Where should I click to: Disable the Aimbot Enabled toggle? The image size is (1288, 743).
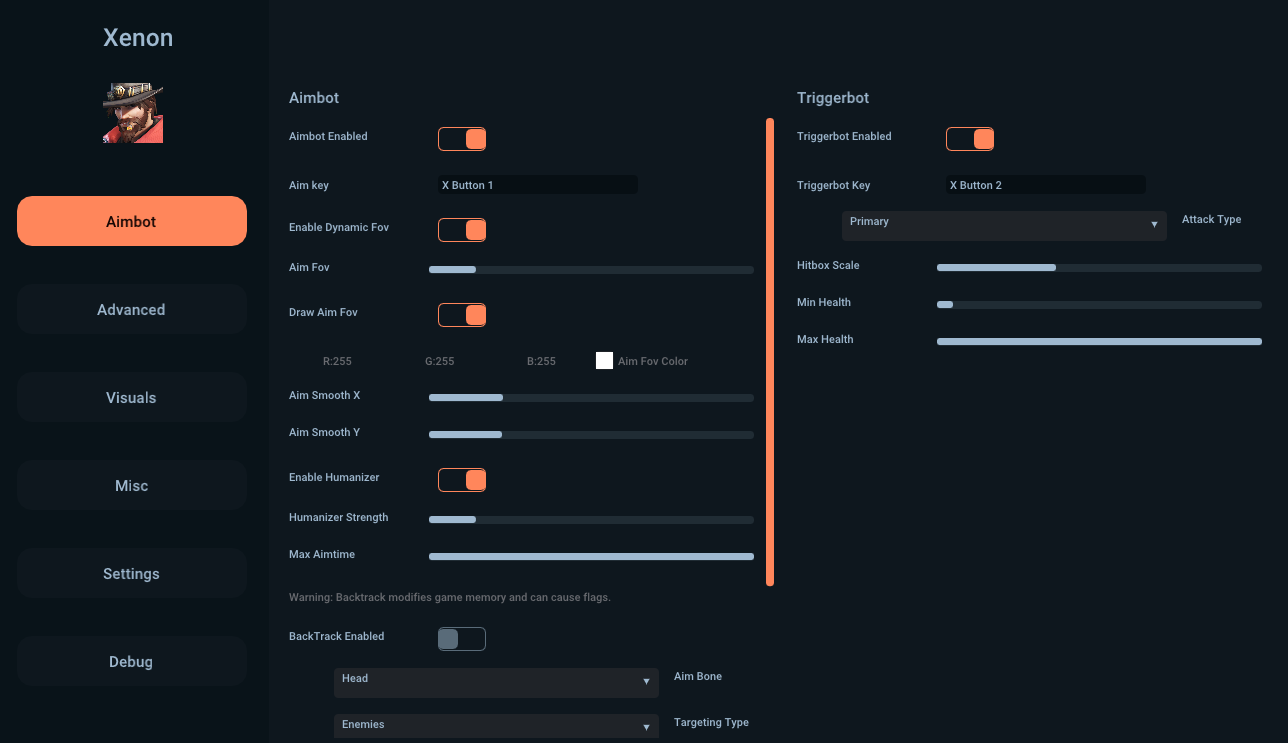click(x=462, y=139)
